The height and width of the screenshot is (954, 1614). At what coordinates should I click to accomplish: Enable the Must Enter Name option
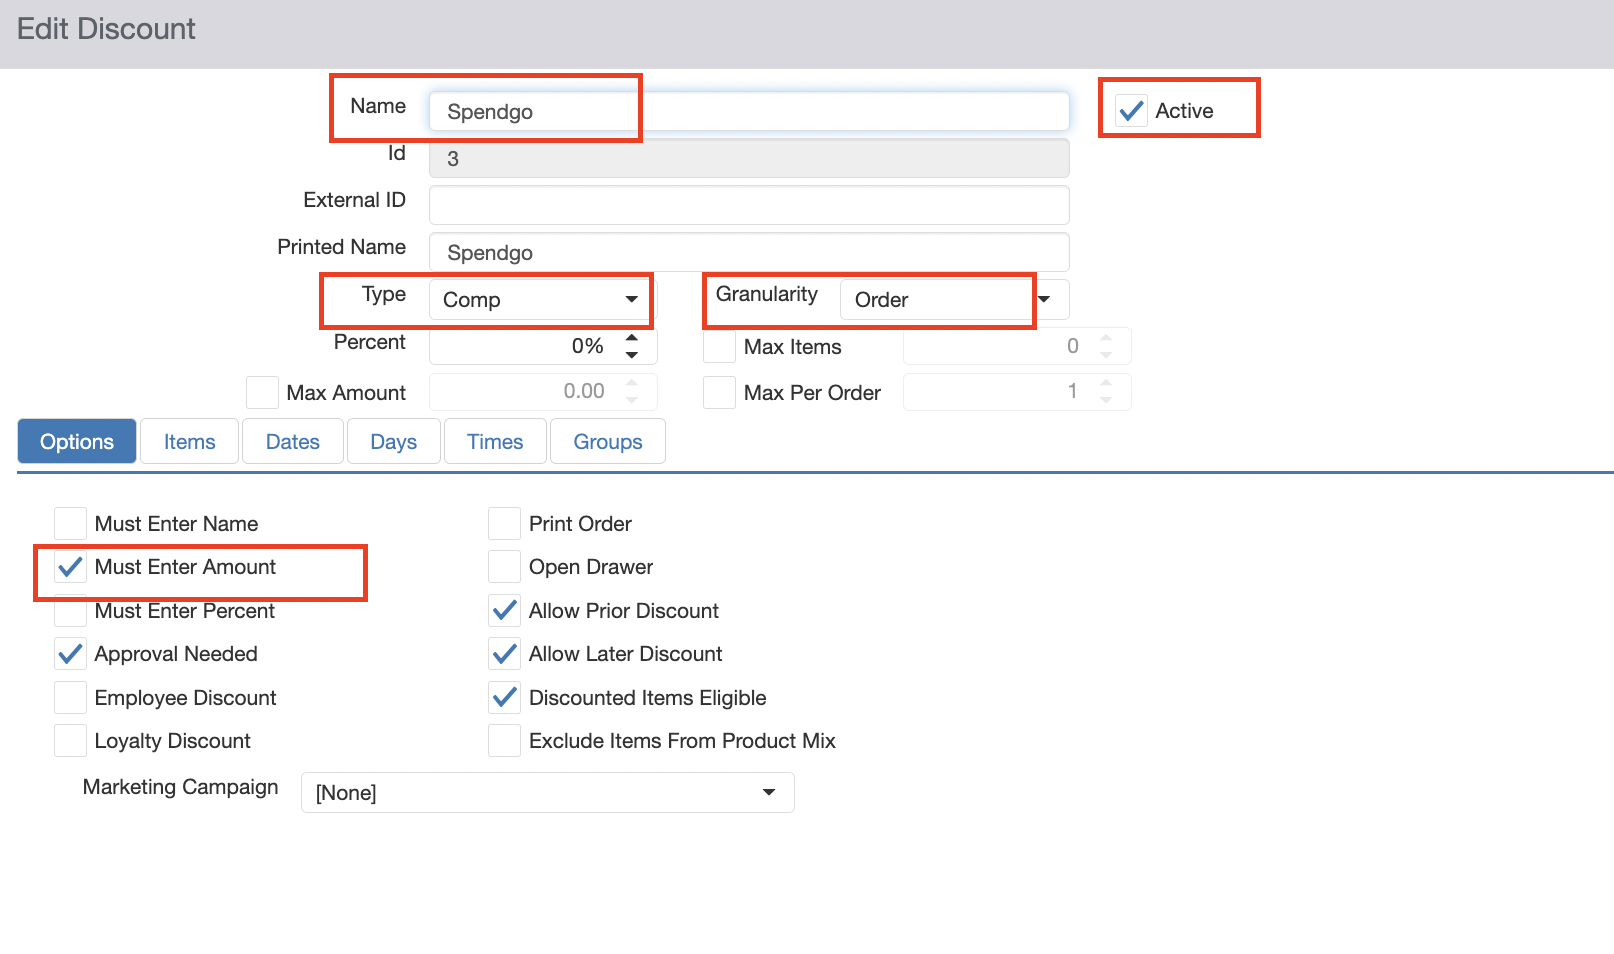(70, 524)
